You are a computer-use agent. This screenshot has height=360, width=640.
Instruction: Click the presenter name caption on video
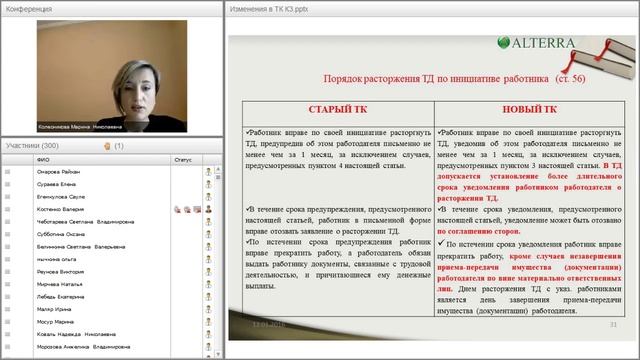click(80, 127)
